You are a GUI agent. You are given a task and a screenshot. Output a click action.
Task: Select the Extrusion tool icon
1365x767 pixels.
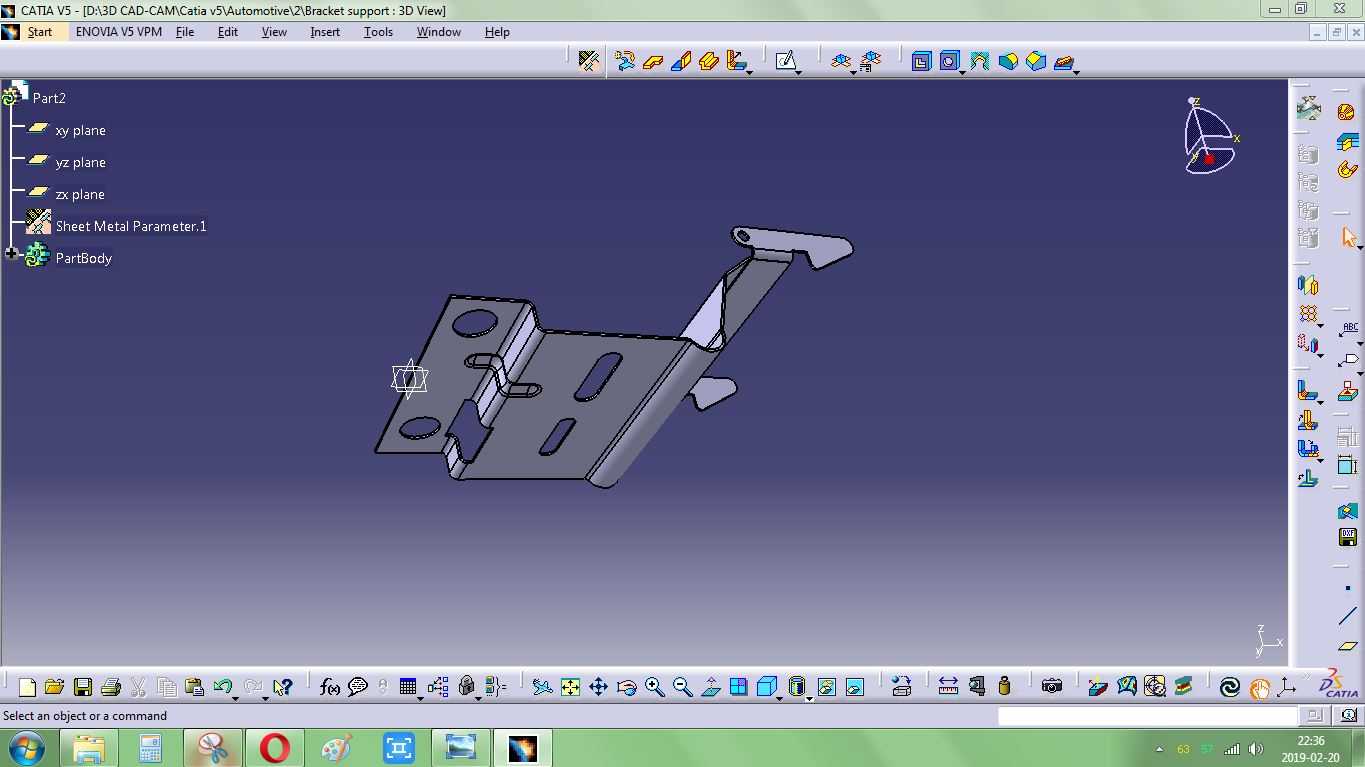click(x=709, y=61)
